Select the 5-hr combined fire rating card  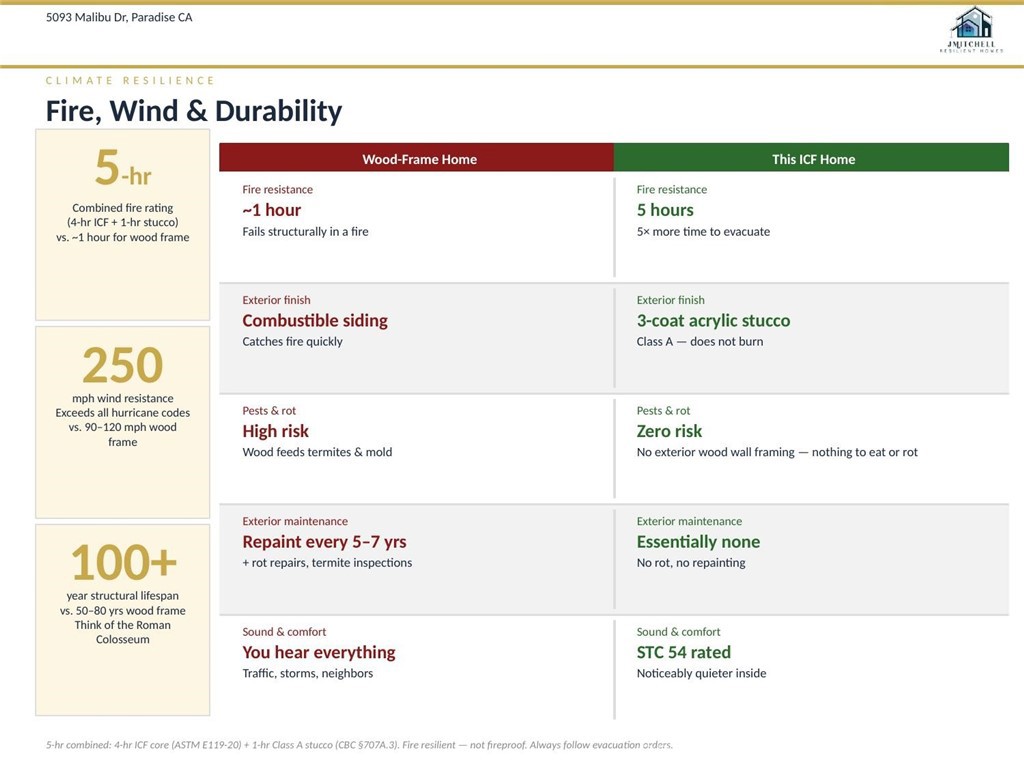pos(123,224)
